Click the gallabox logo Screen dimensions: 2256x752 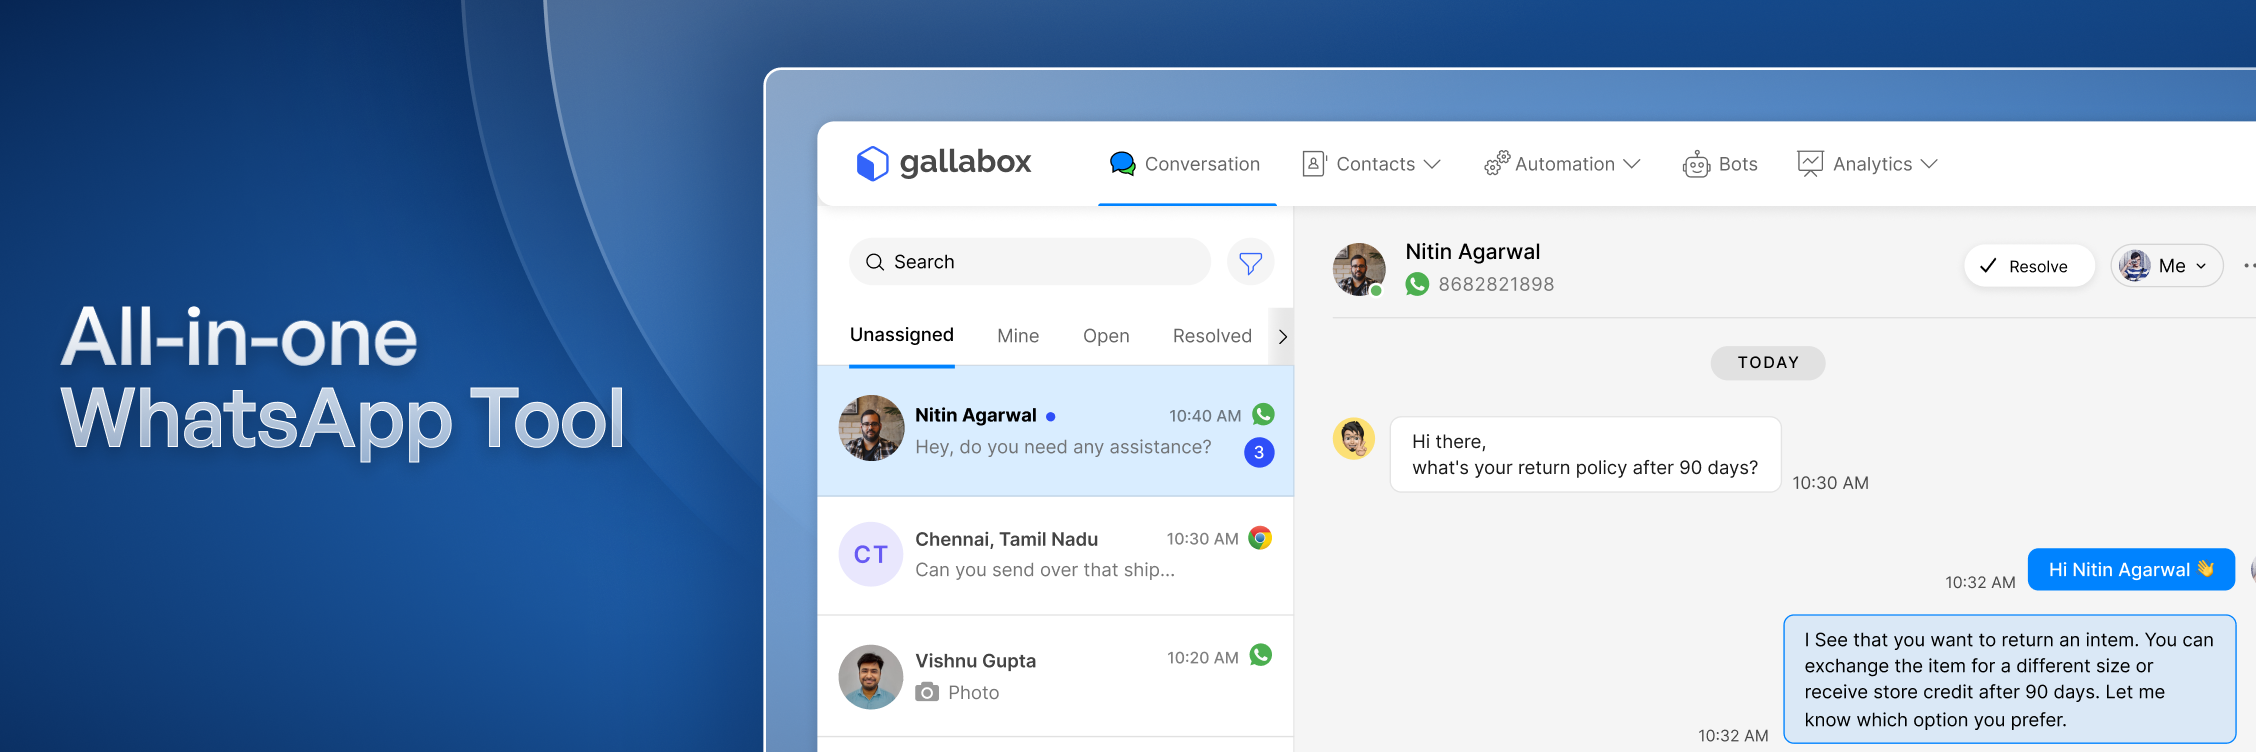[x=943, y=162]
